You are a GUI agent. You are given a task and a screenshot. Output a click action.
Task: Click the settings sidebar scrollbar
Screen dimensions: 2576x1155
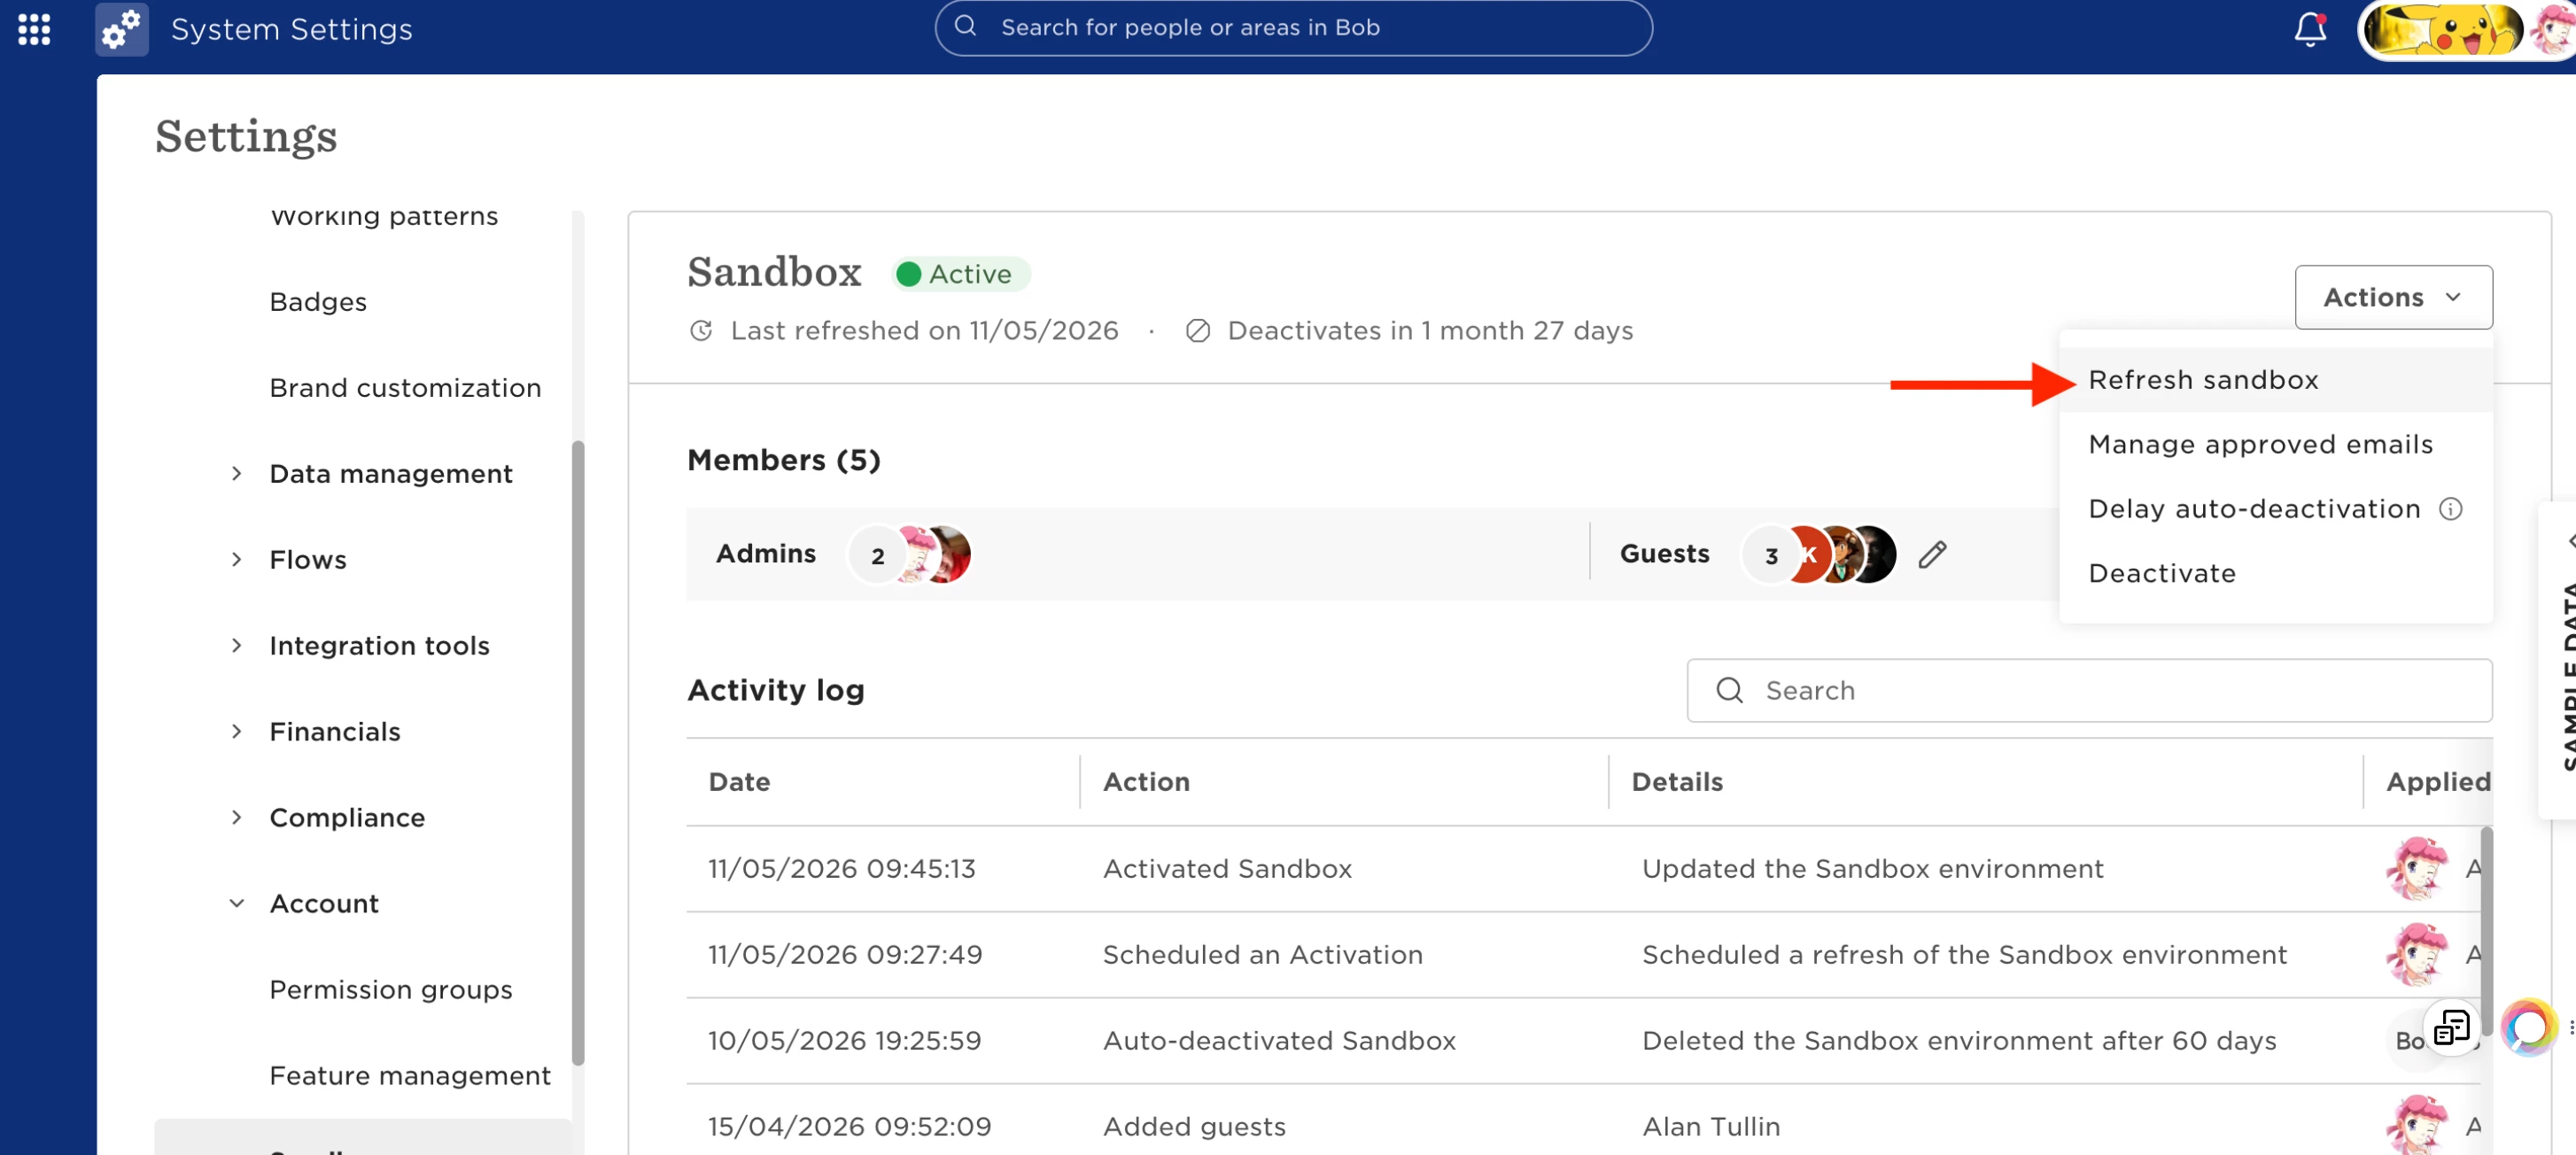tap(577, 752)
